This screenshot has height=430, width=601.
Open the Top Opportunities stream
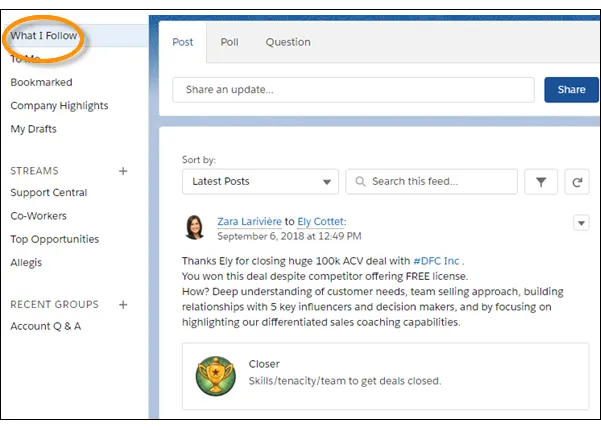(55, 239)
